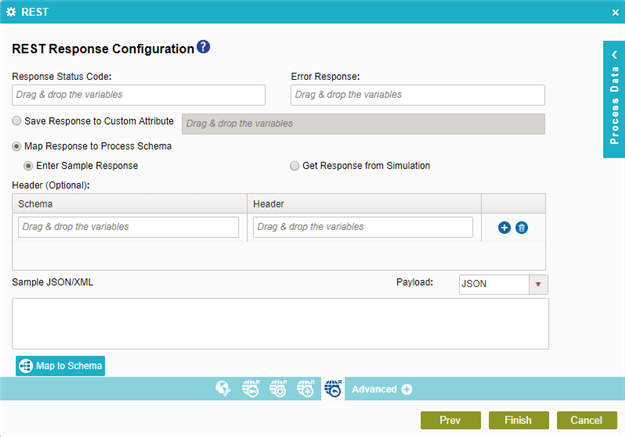Click the Sample JSON/XML label
Viewport: 625px width, 437px height.
click(52, 282)
